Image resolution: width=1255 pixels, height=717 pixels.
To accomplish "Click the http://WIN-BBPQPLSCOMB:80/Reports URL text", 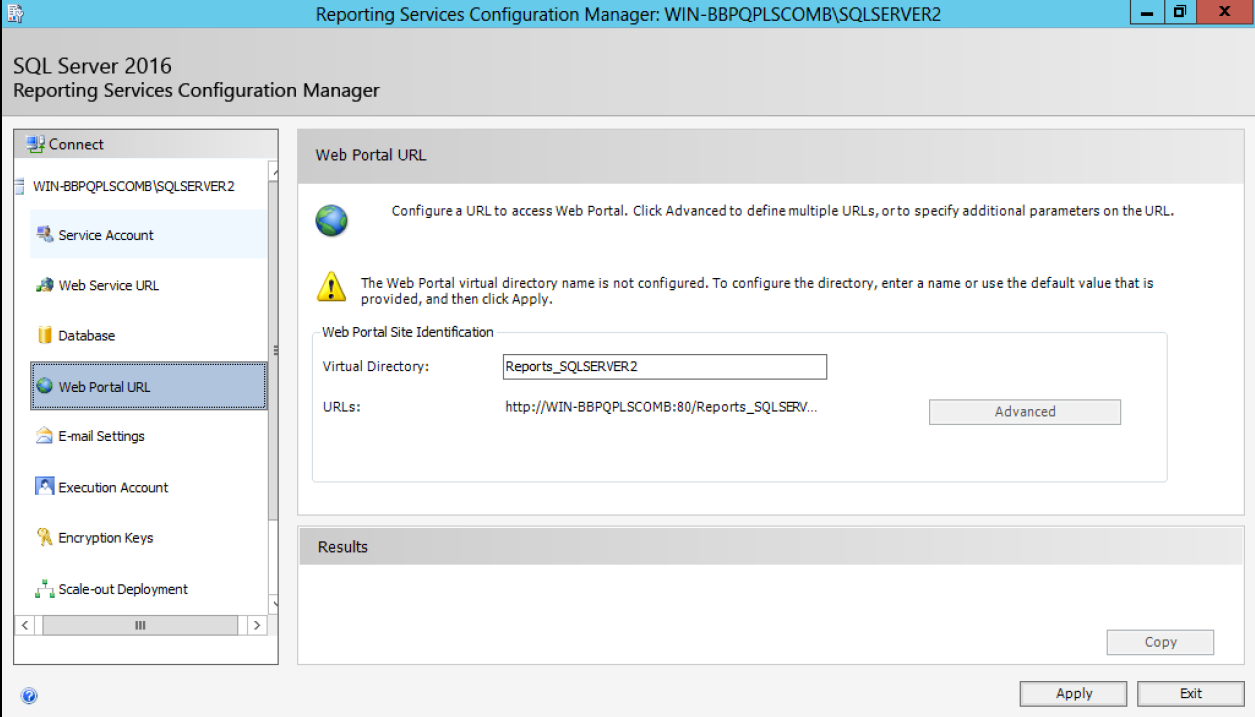I will click(661, 409).
